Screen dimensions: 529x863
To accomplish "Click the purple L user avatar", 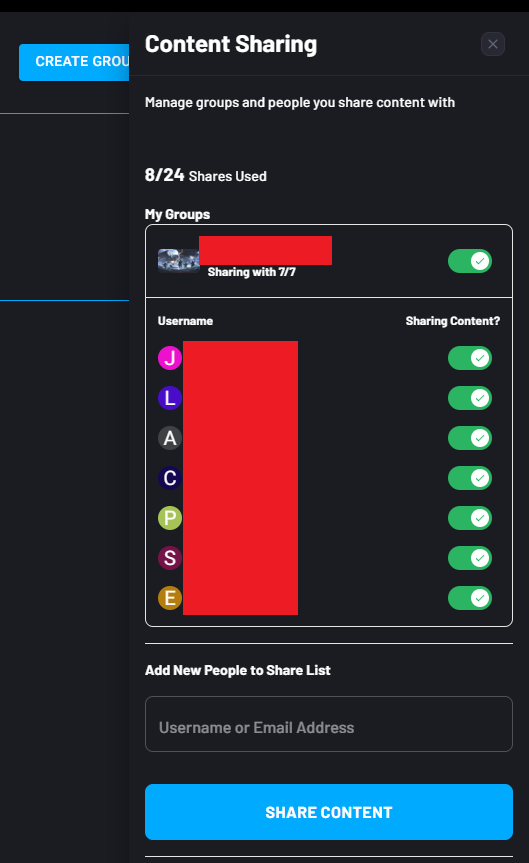I will [x=170, y=398].
